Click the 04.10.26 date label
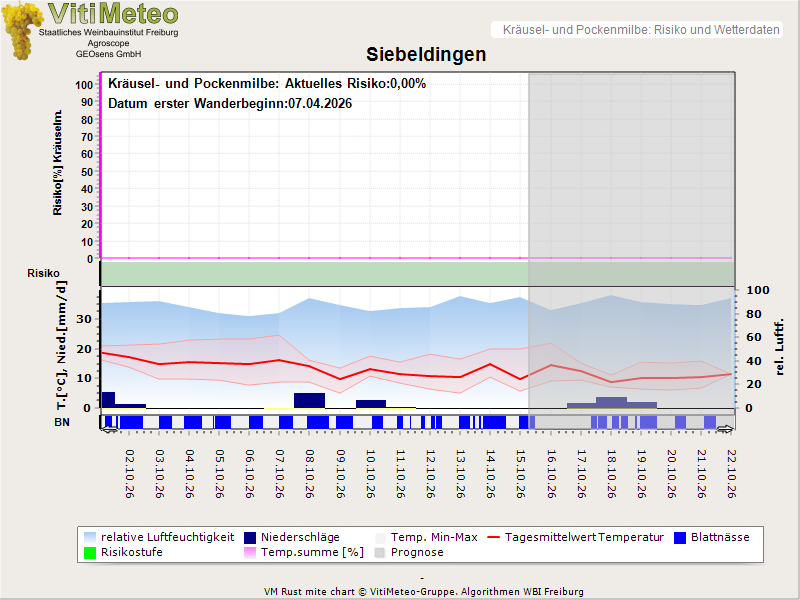This screenshot has width=800, height=600. [x=190, y=474]
